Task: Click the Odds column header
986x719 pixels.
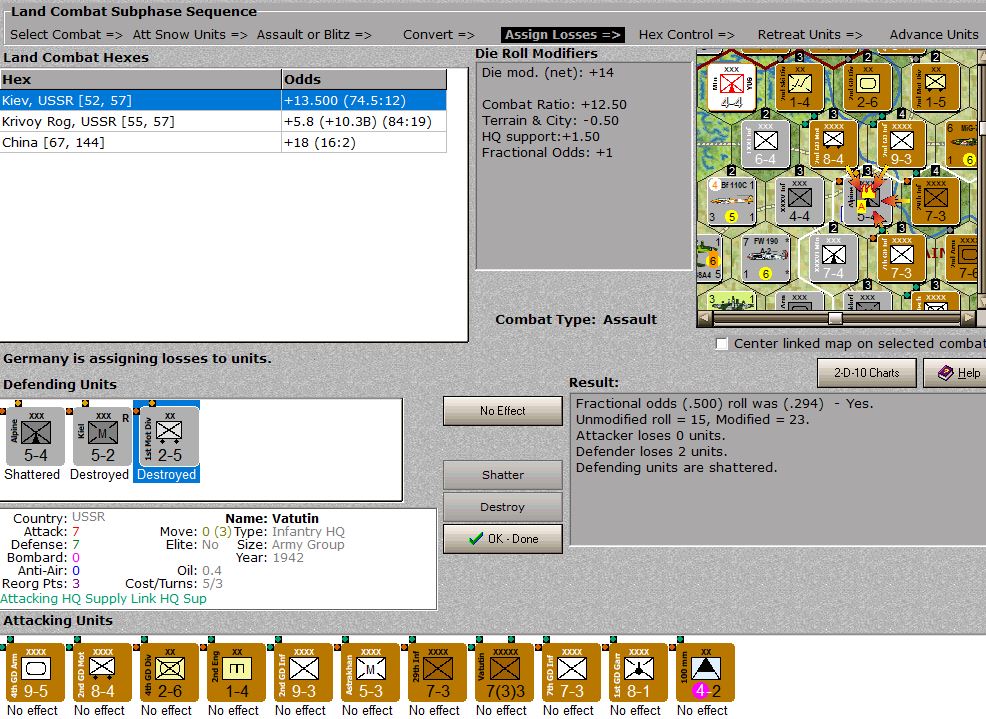Action: click(364, 79)
